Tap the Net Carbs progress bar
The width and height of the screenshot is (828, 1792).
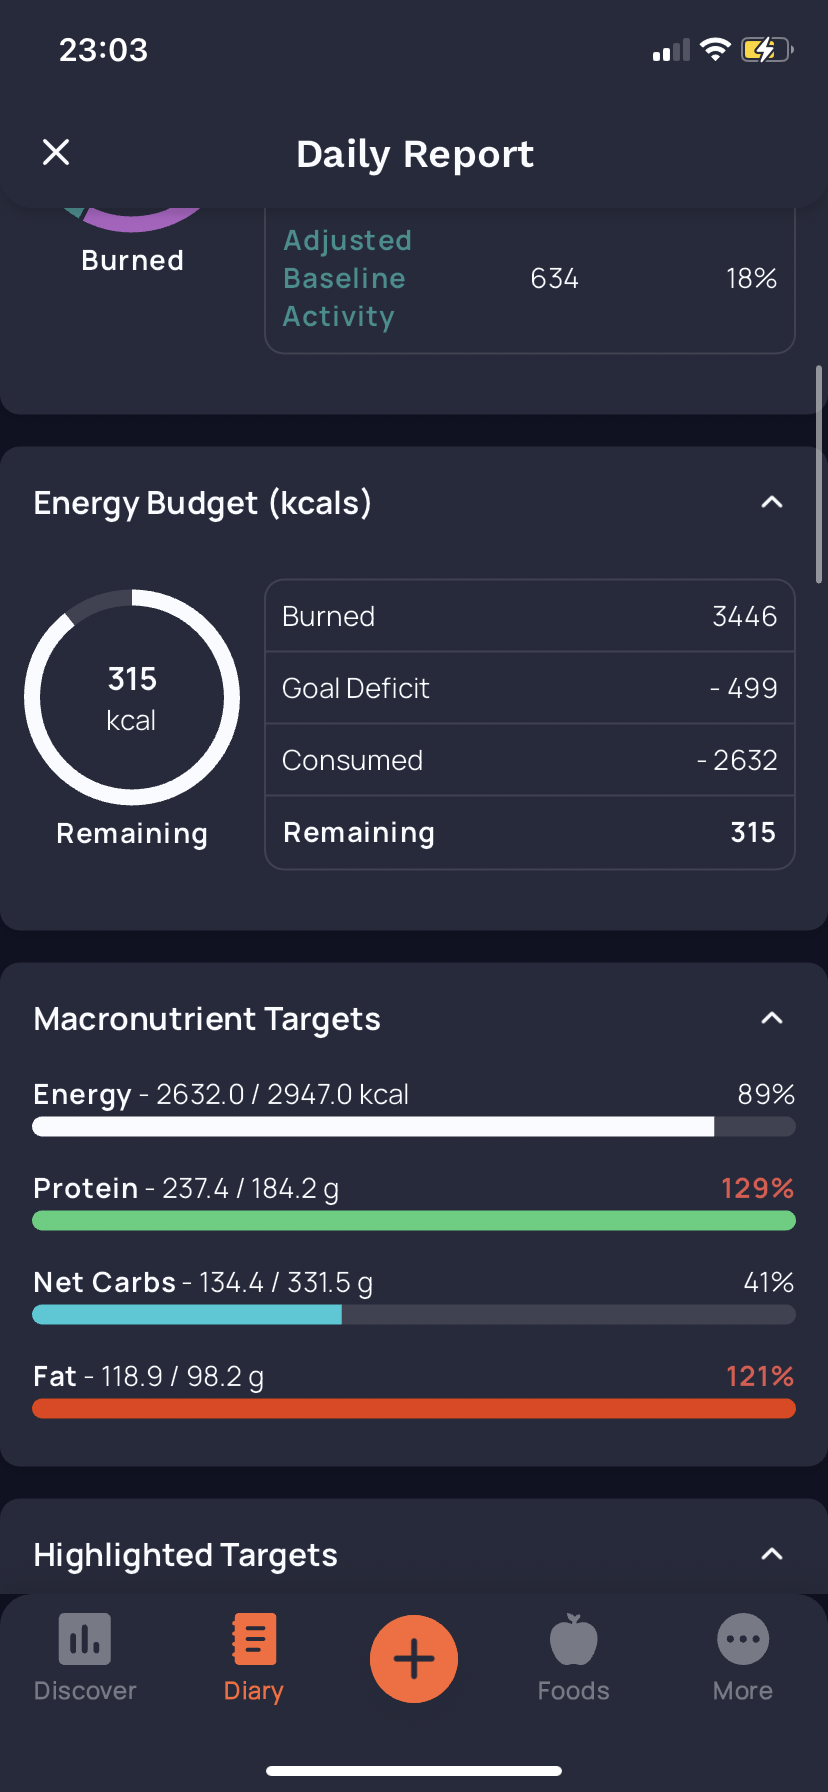tap(414, 1315)
